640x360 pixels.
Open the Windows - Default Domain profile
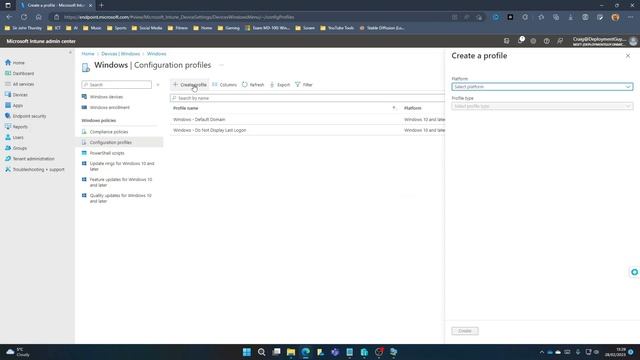[199, 120]
